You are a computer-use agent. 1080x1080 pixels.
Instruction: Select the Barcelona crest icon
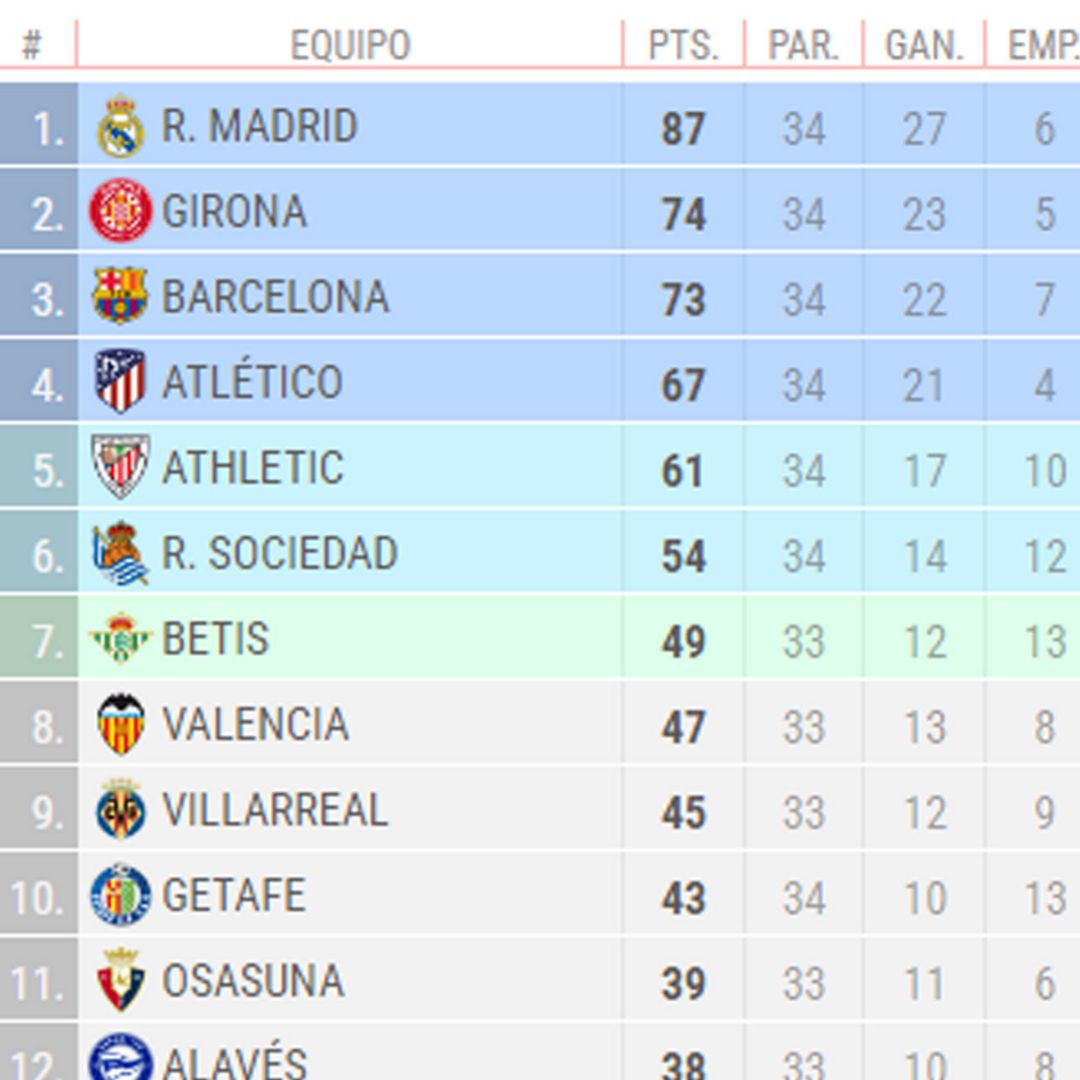point(121,295)
